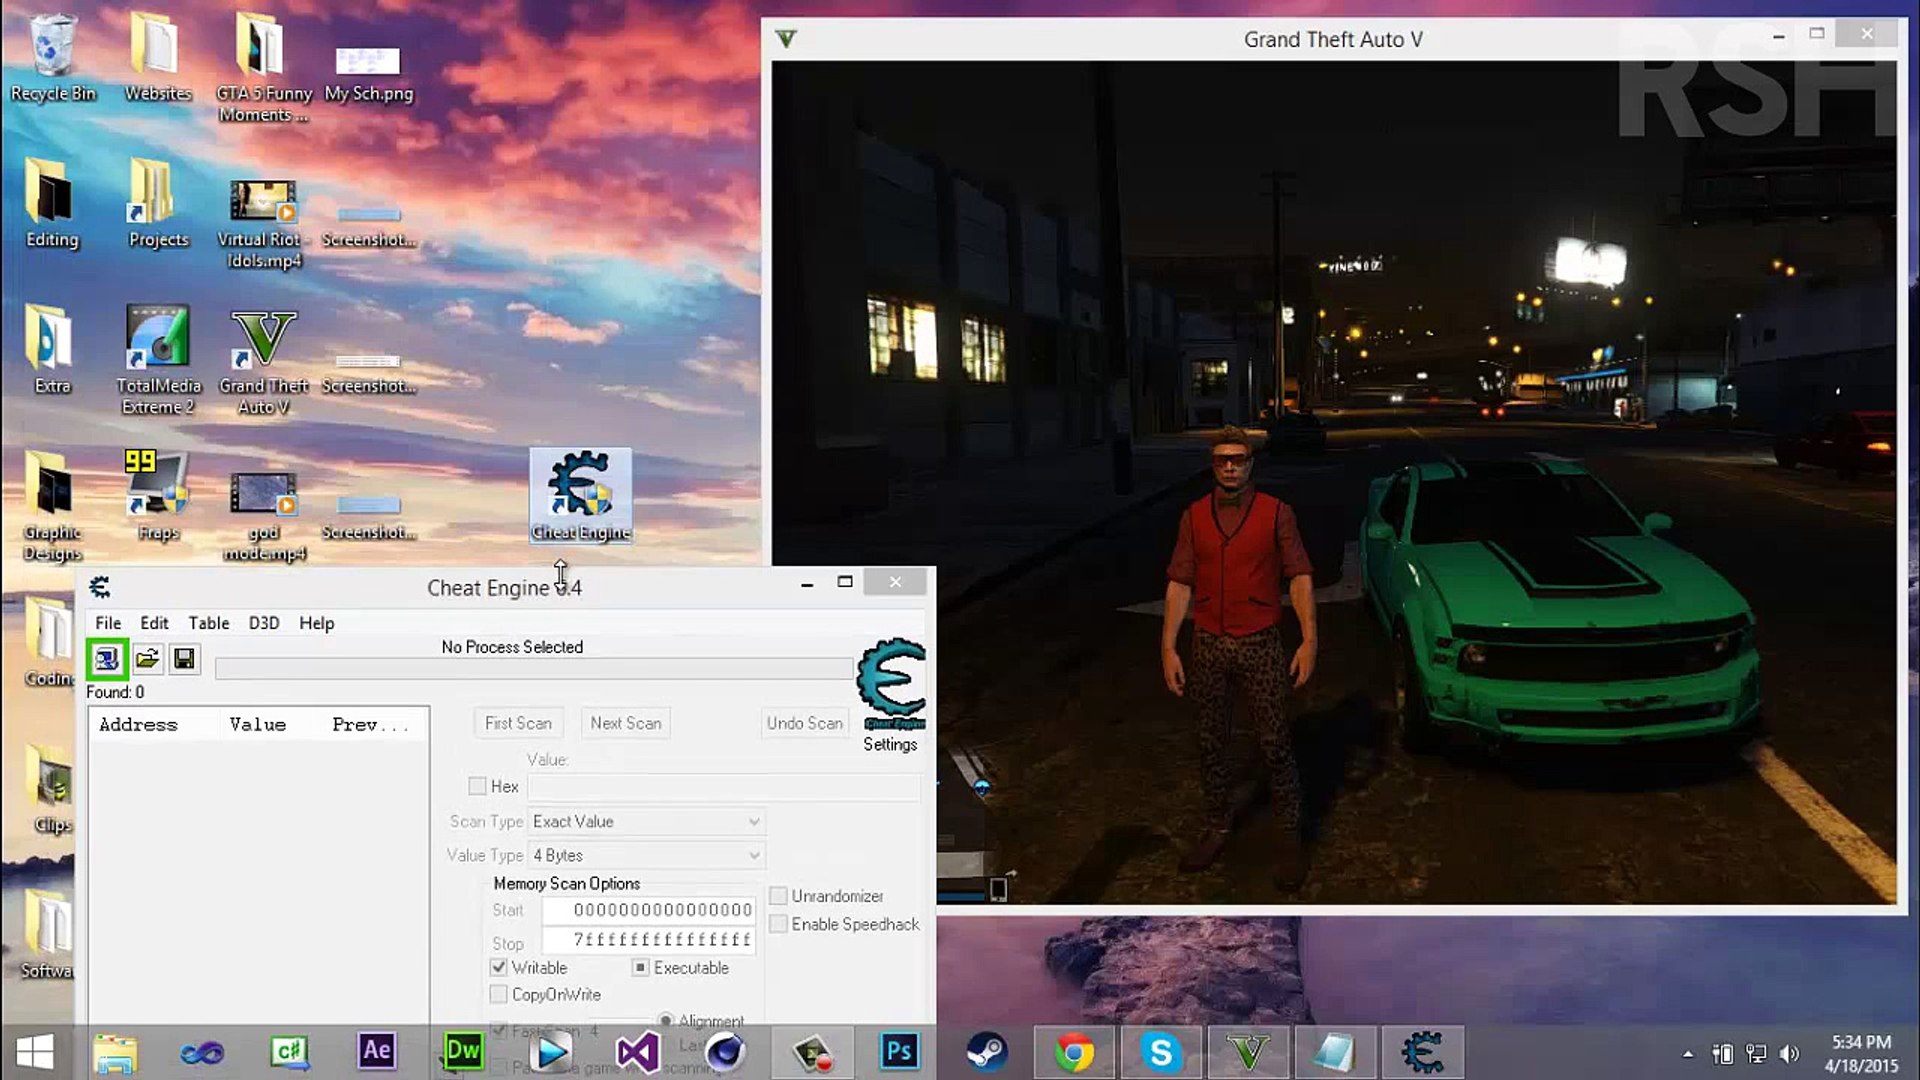Open the Edit menu in Cheat Engine
Image resolution: width=1920 pixels, height=1080 pixels.
click(154, 622)
